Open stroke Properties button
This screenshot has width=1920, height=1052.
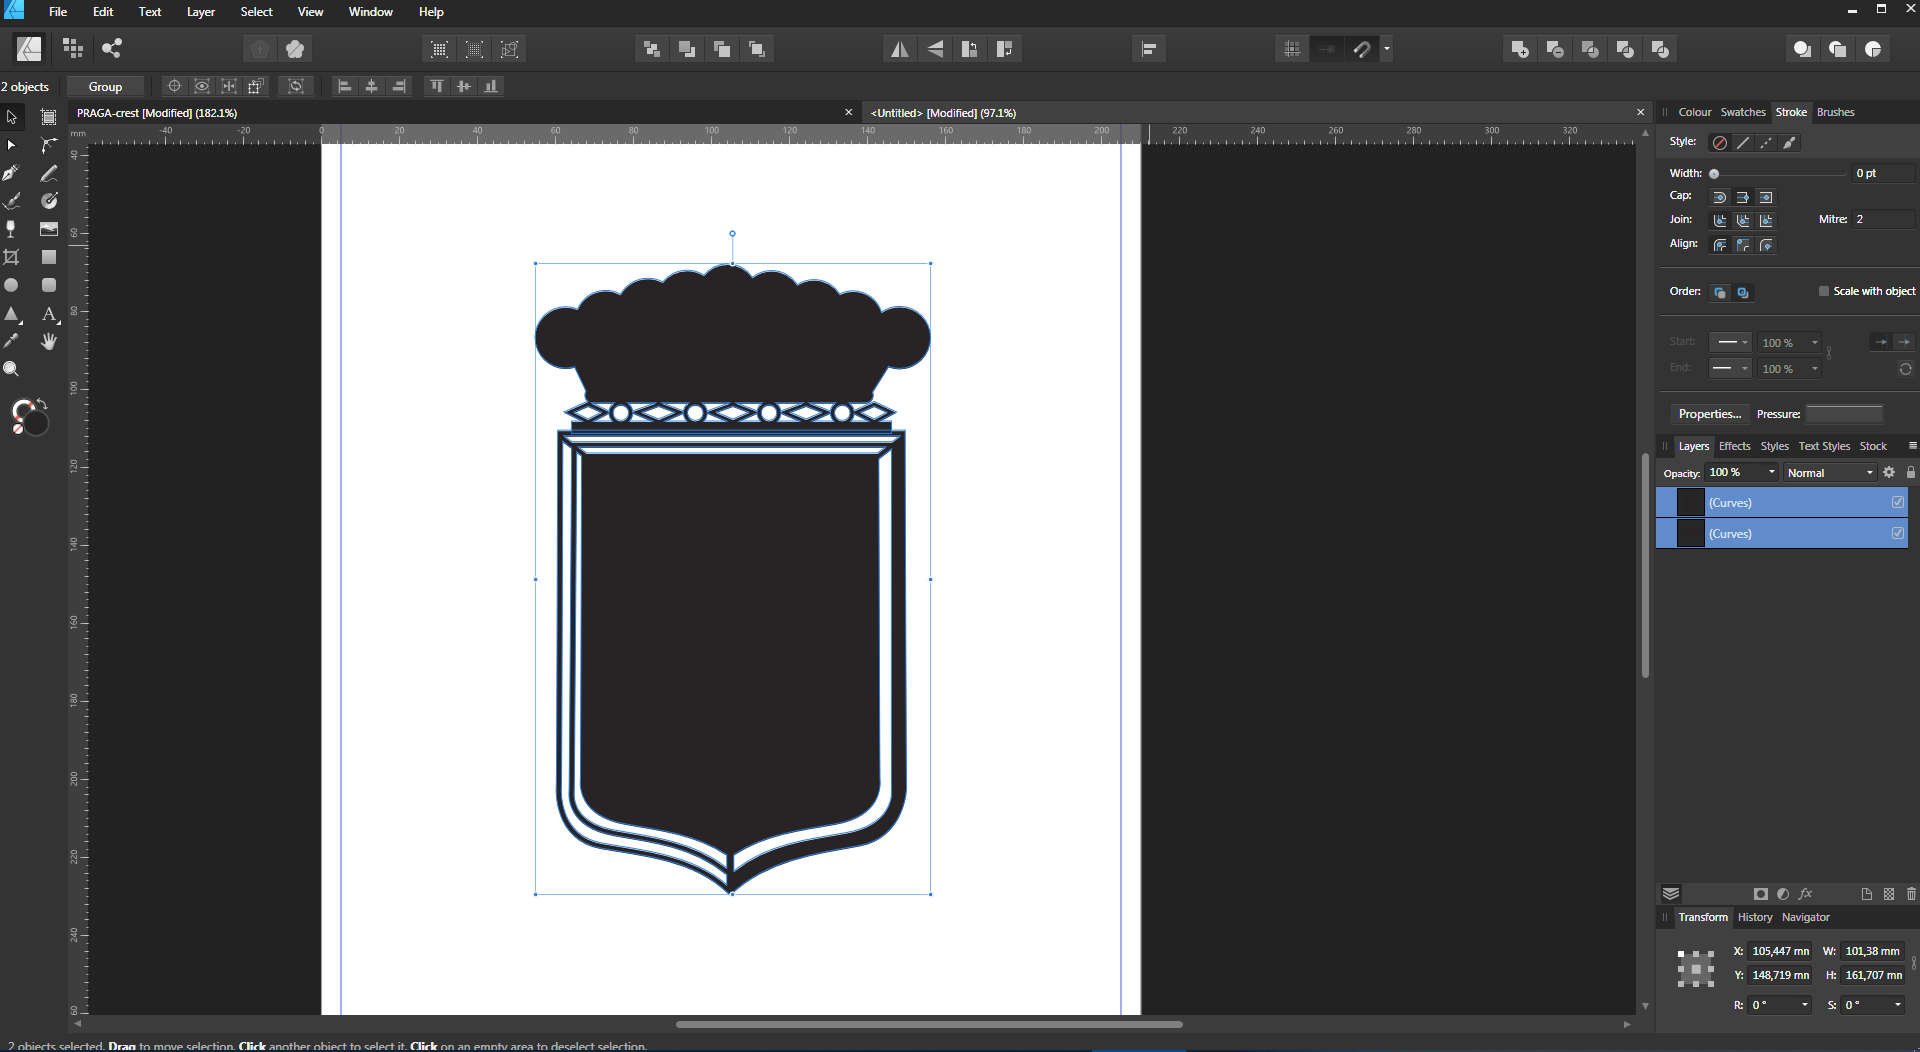1709,414
